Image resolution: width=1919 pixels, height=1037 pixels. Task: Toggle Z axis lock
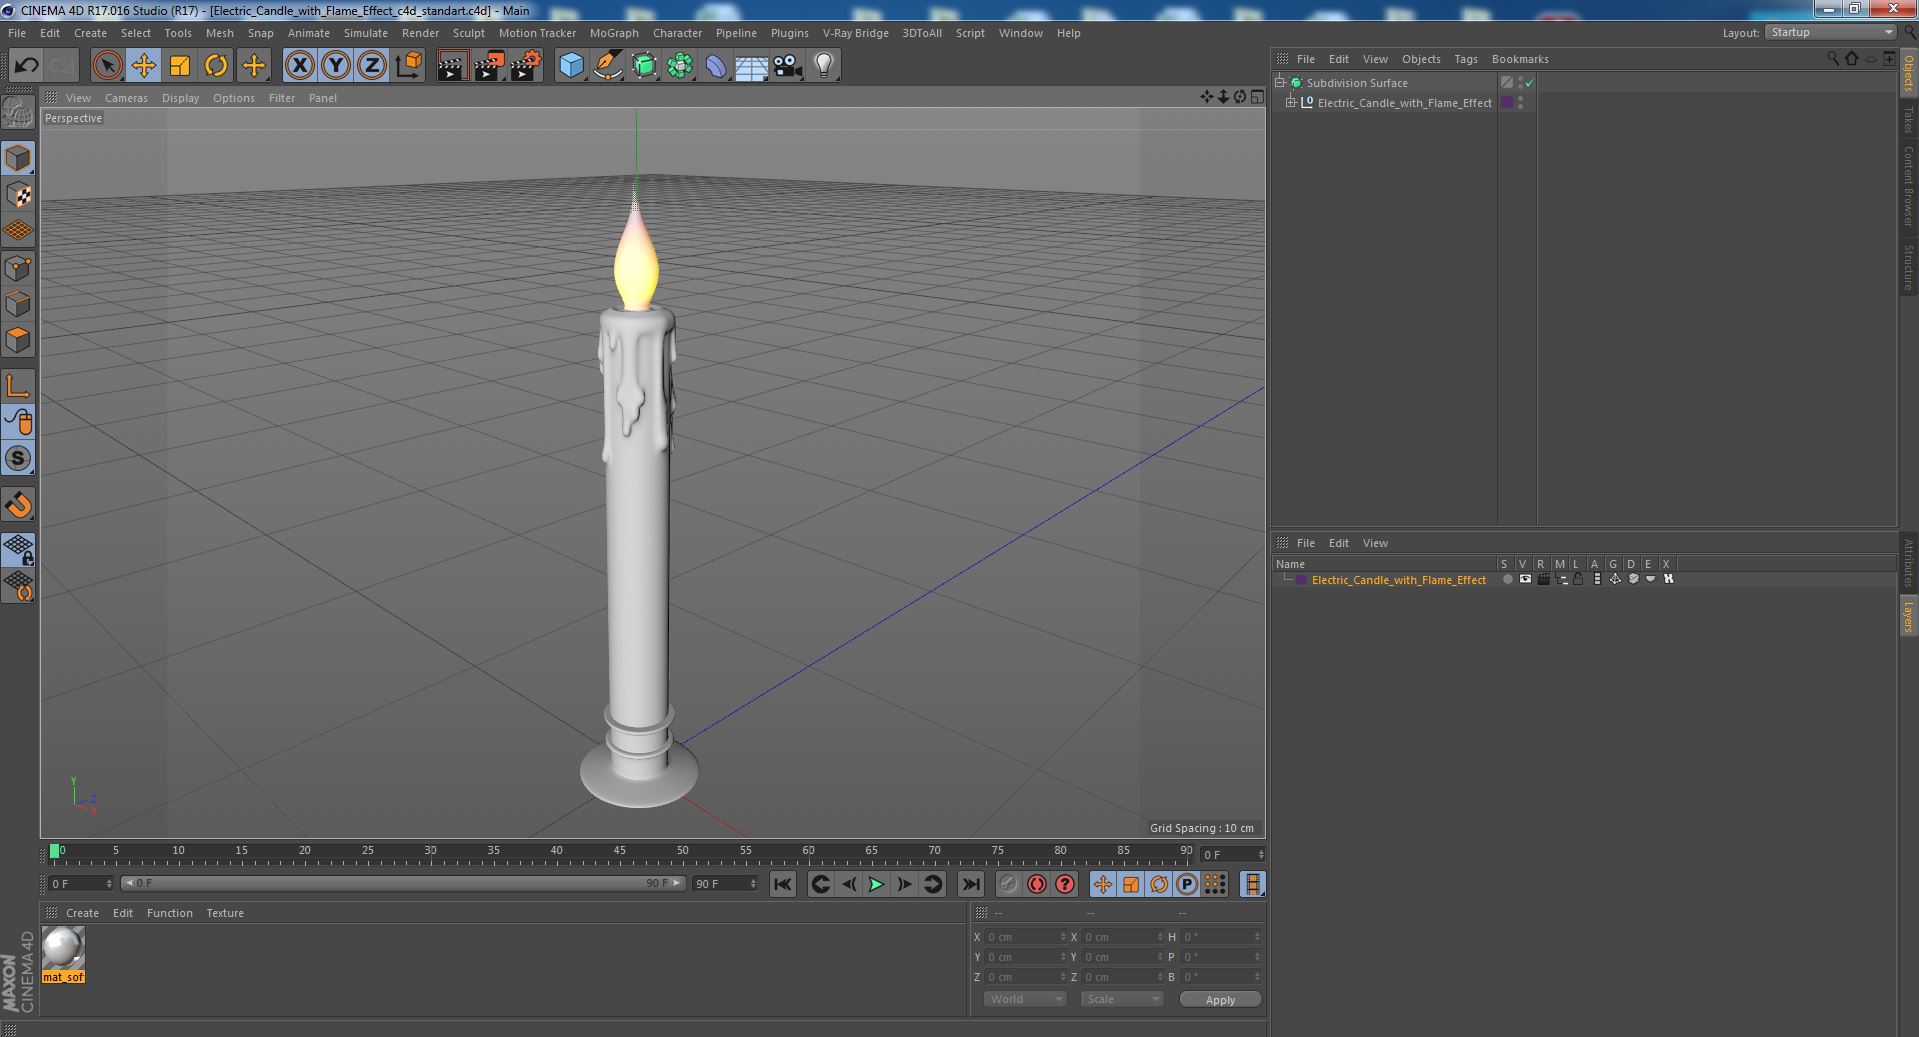[372, 66]
